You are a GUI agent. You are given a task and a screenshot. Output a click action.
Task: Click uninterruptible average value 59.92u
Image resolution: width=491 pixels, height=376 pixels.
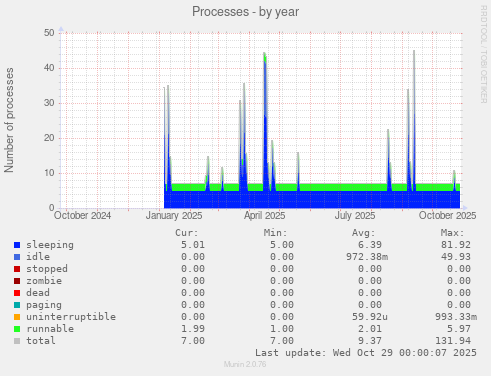[370, 317]
